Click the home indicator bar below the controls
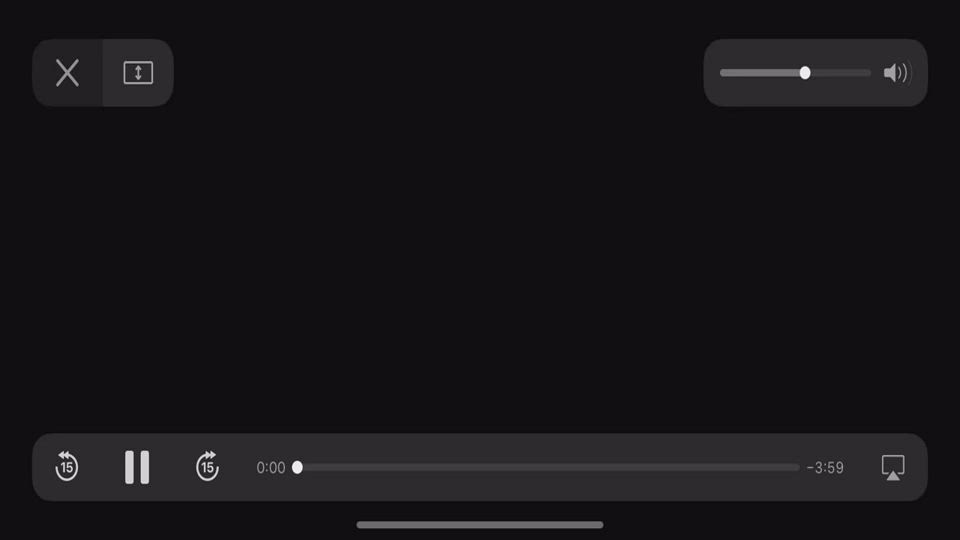960x540 pixels. coord(480,525)
